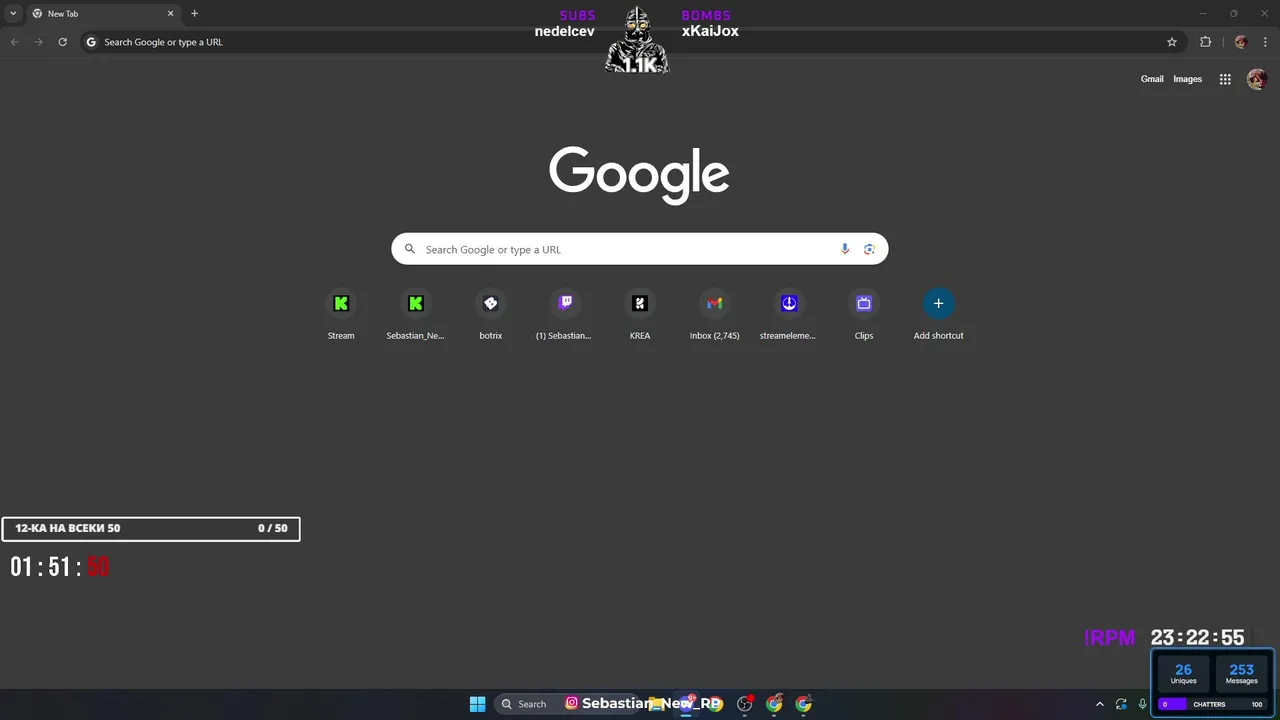Open the Google apps grid

coord(1225,79)
